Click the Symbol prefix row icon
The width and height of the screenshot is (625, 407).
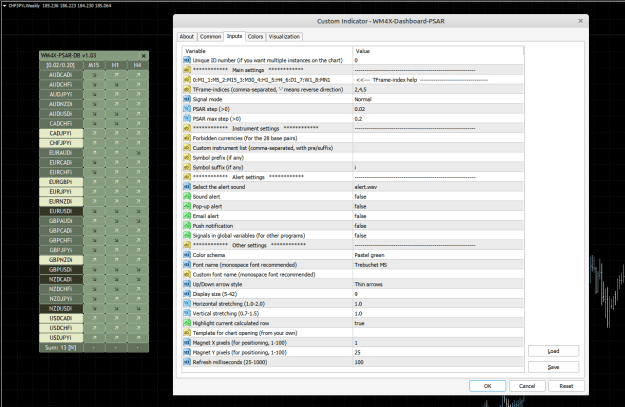pyautogui.click(x=187, y=157)
